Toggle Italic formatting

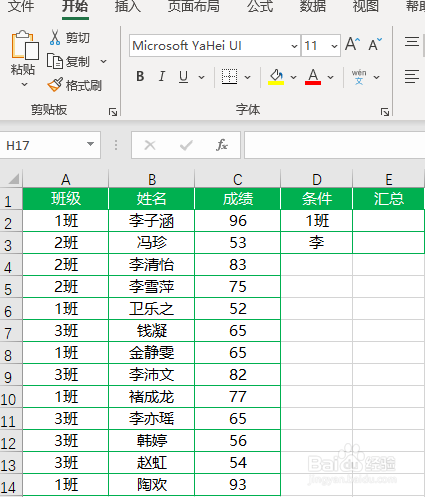[x=162, y=77]
